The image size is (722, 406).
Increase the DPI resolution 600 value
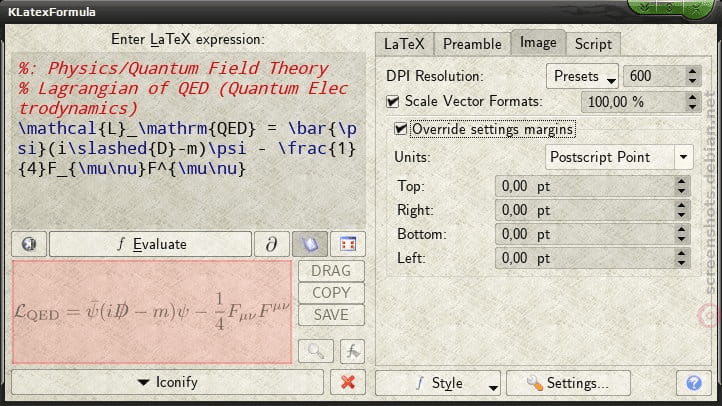pos(692,71)
